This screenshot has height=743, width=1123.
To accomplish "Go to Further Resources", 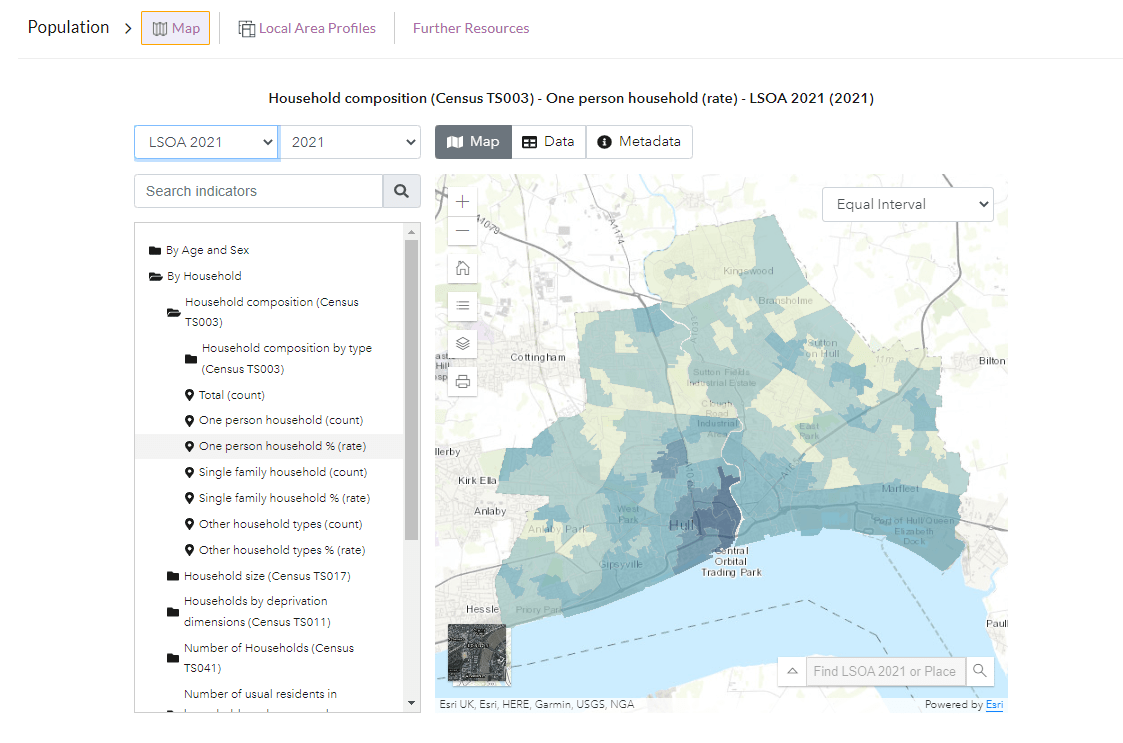I will click(471, 28).
